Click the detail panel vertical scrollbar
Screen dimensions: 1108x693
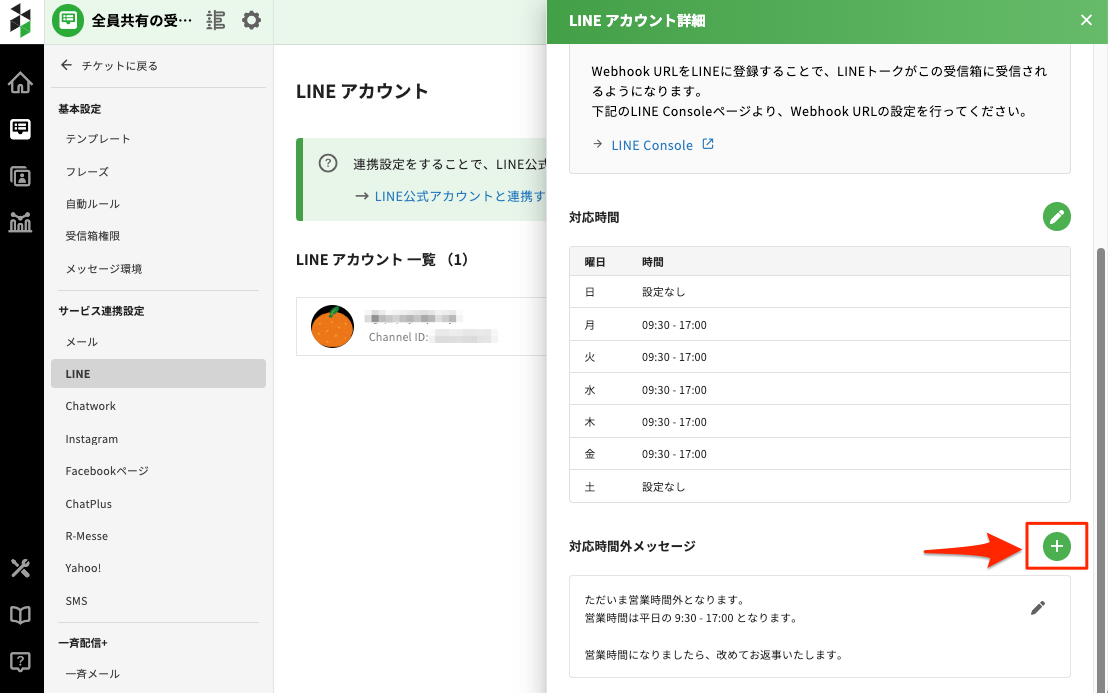point(1101,470)
